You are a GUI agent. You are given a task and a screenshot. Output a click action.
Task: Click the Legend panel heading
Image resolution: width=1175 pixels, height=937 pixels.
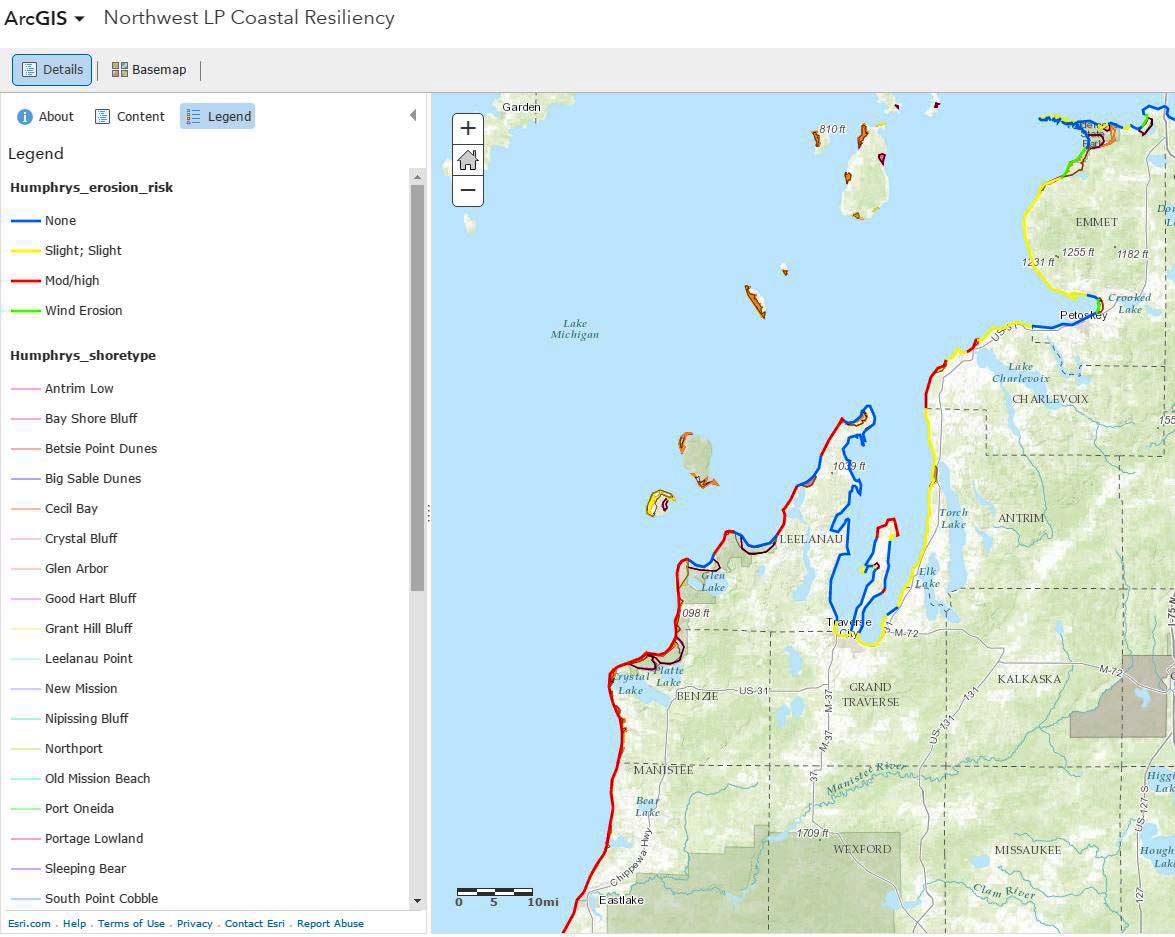tap(35, 154)
